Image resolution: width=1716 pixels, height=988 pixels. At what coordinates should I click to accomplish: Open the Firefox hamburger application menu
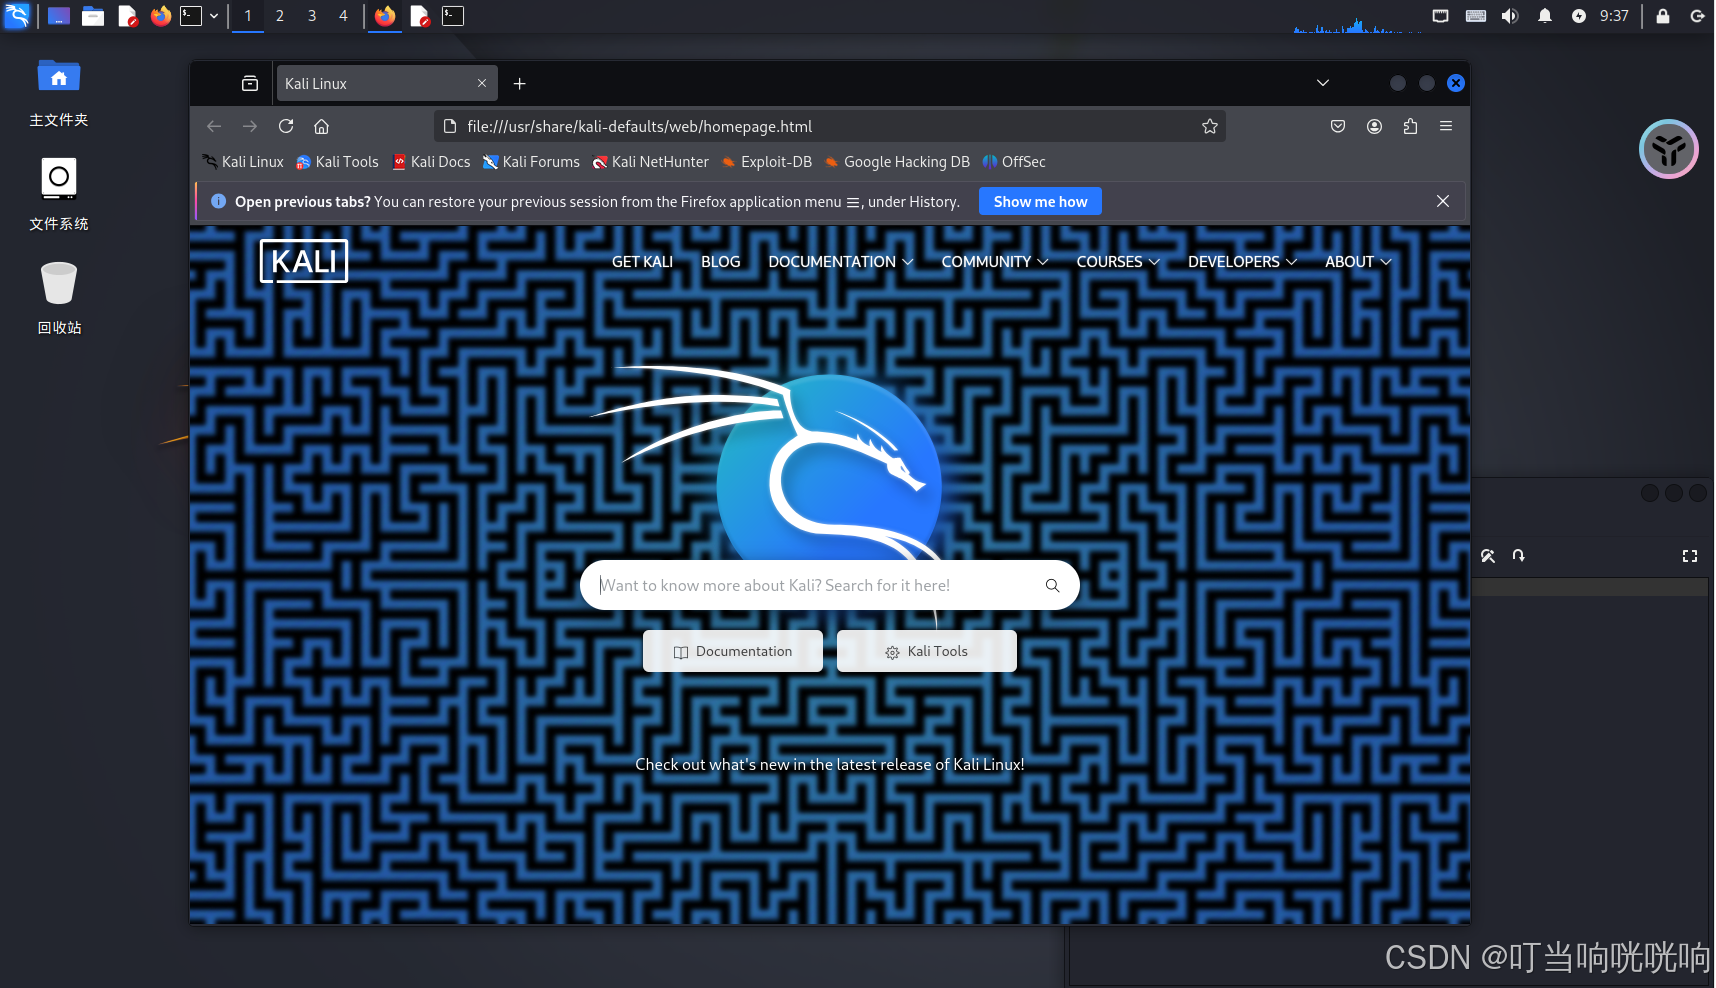pos(1446,126)
